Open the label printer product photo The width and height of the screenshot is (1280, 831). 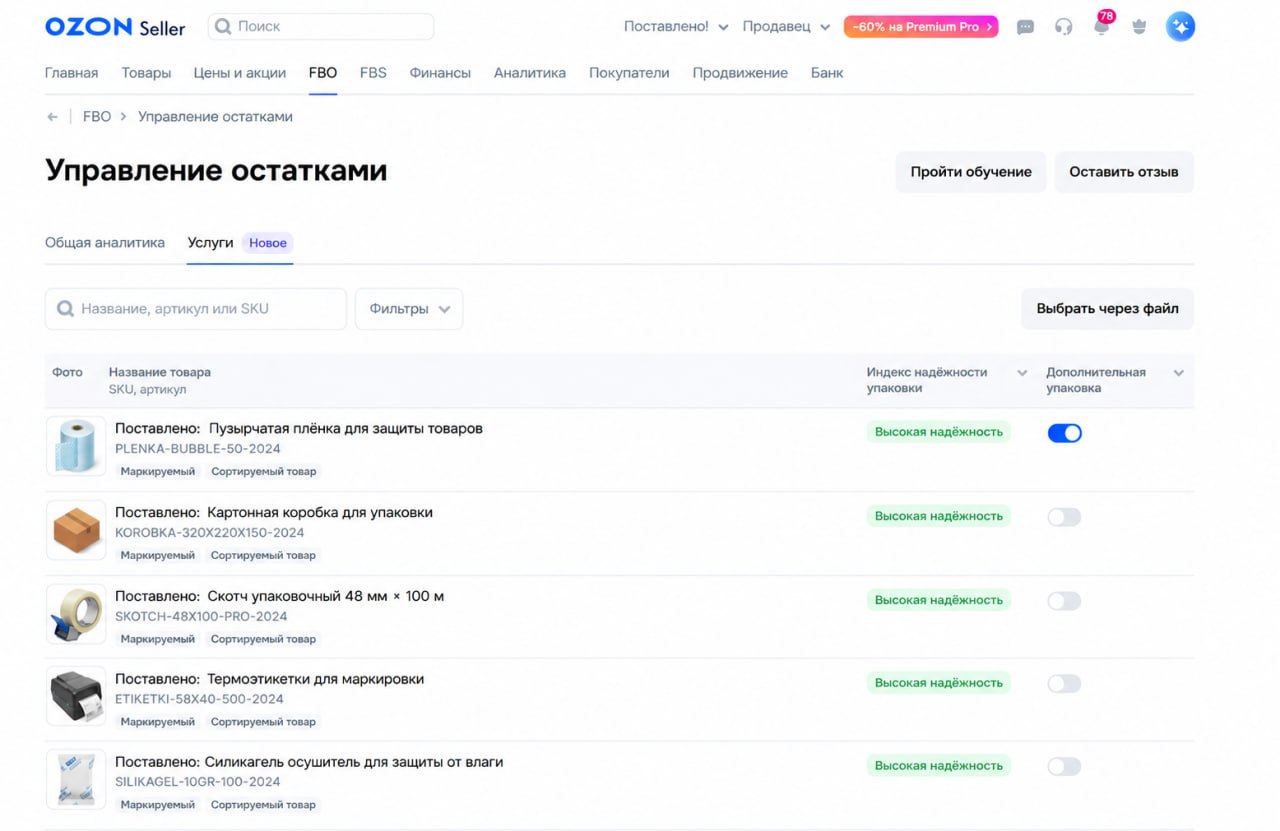(76, 696)
